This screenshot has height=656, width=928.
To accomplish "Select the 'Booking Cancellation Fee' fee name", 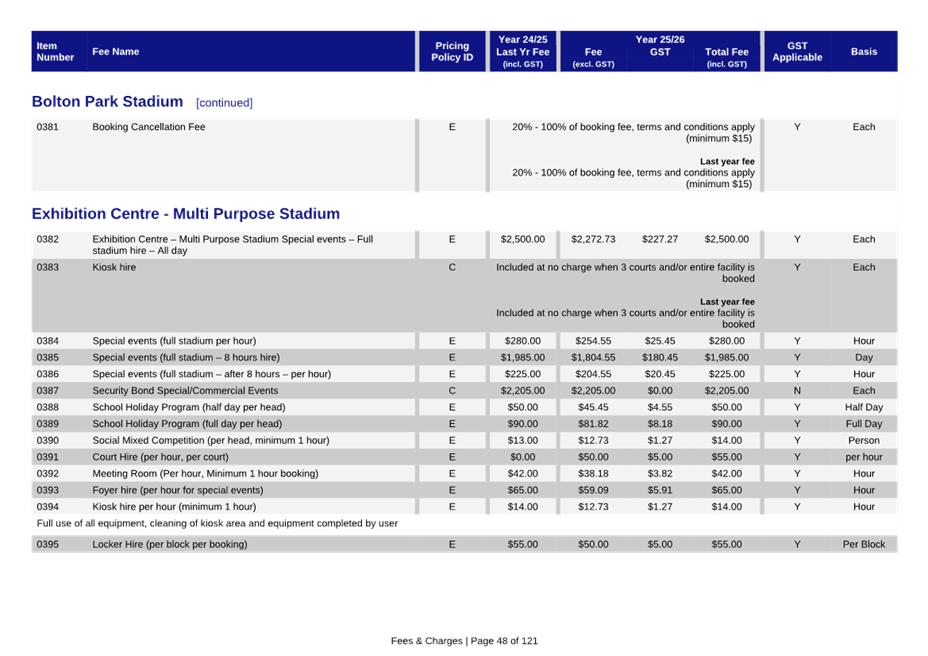I will [x=149, y=127].
